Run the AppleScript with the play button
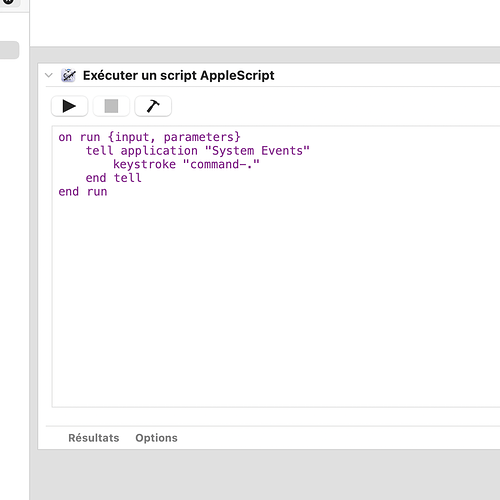This screenshot has height=500, width=500. coord(69,106)
